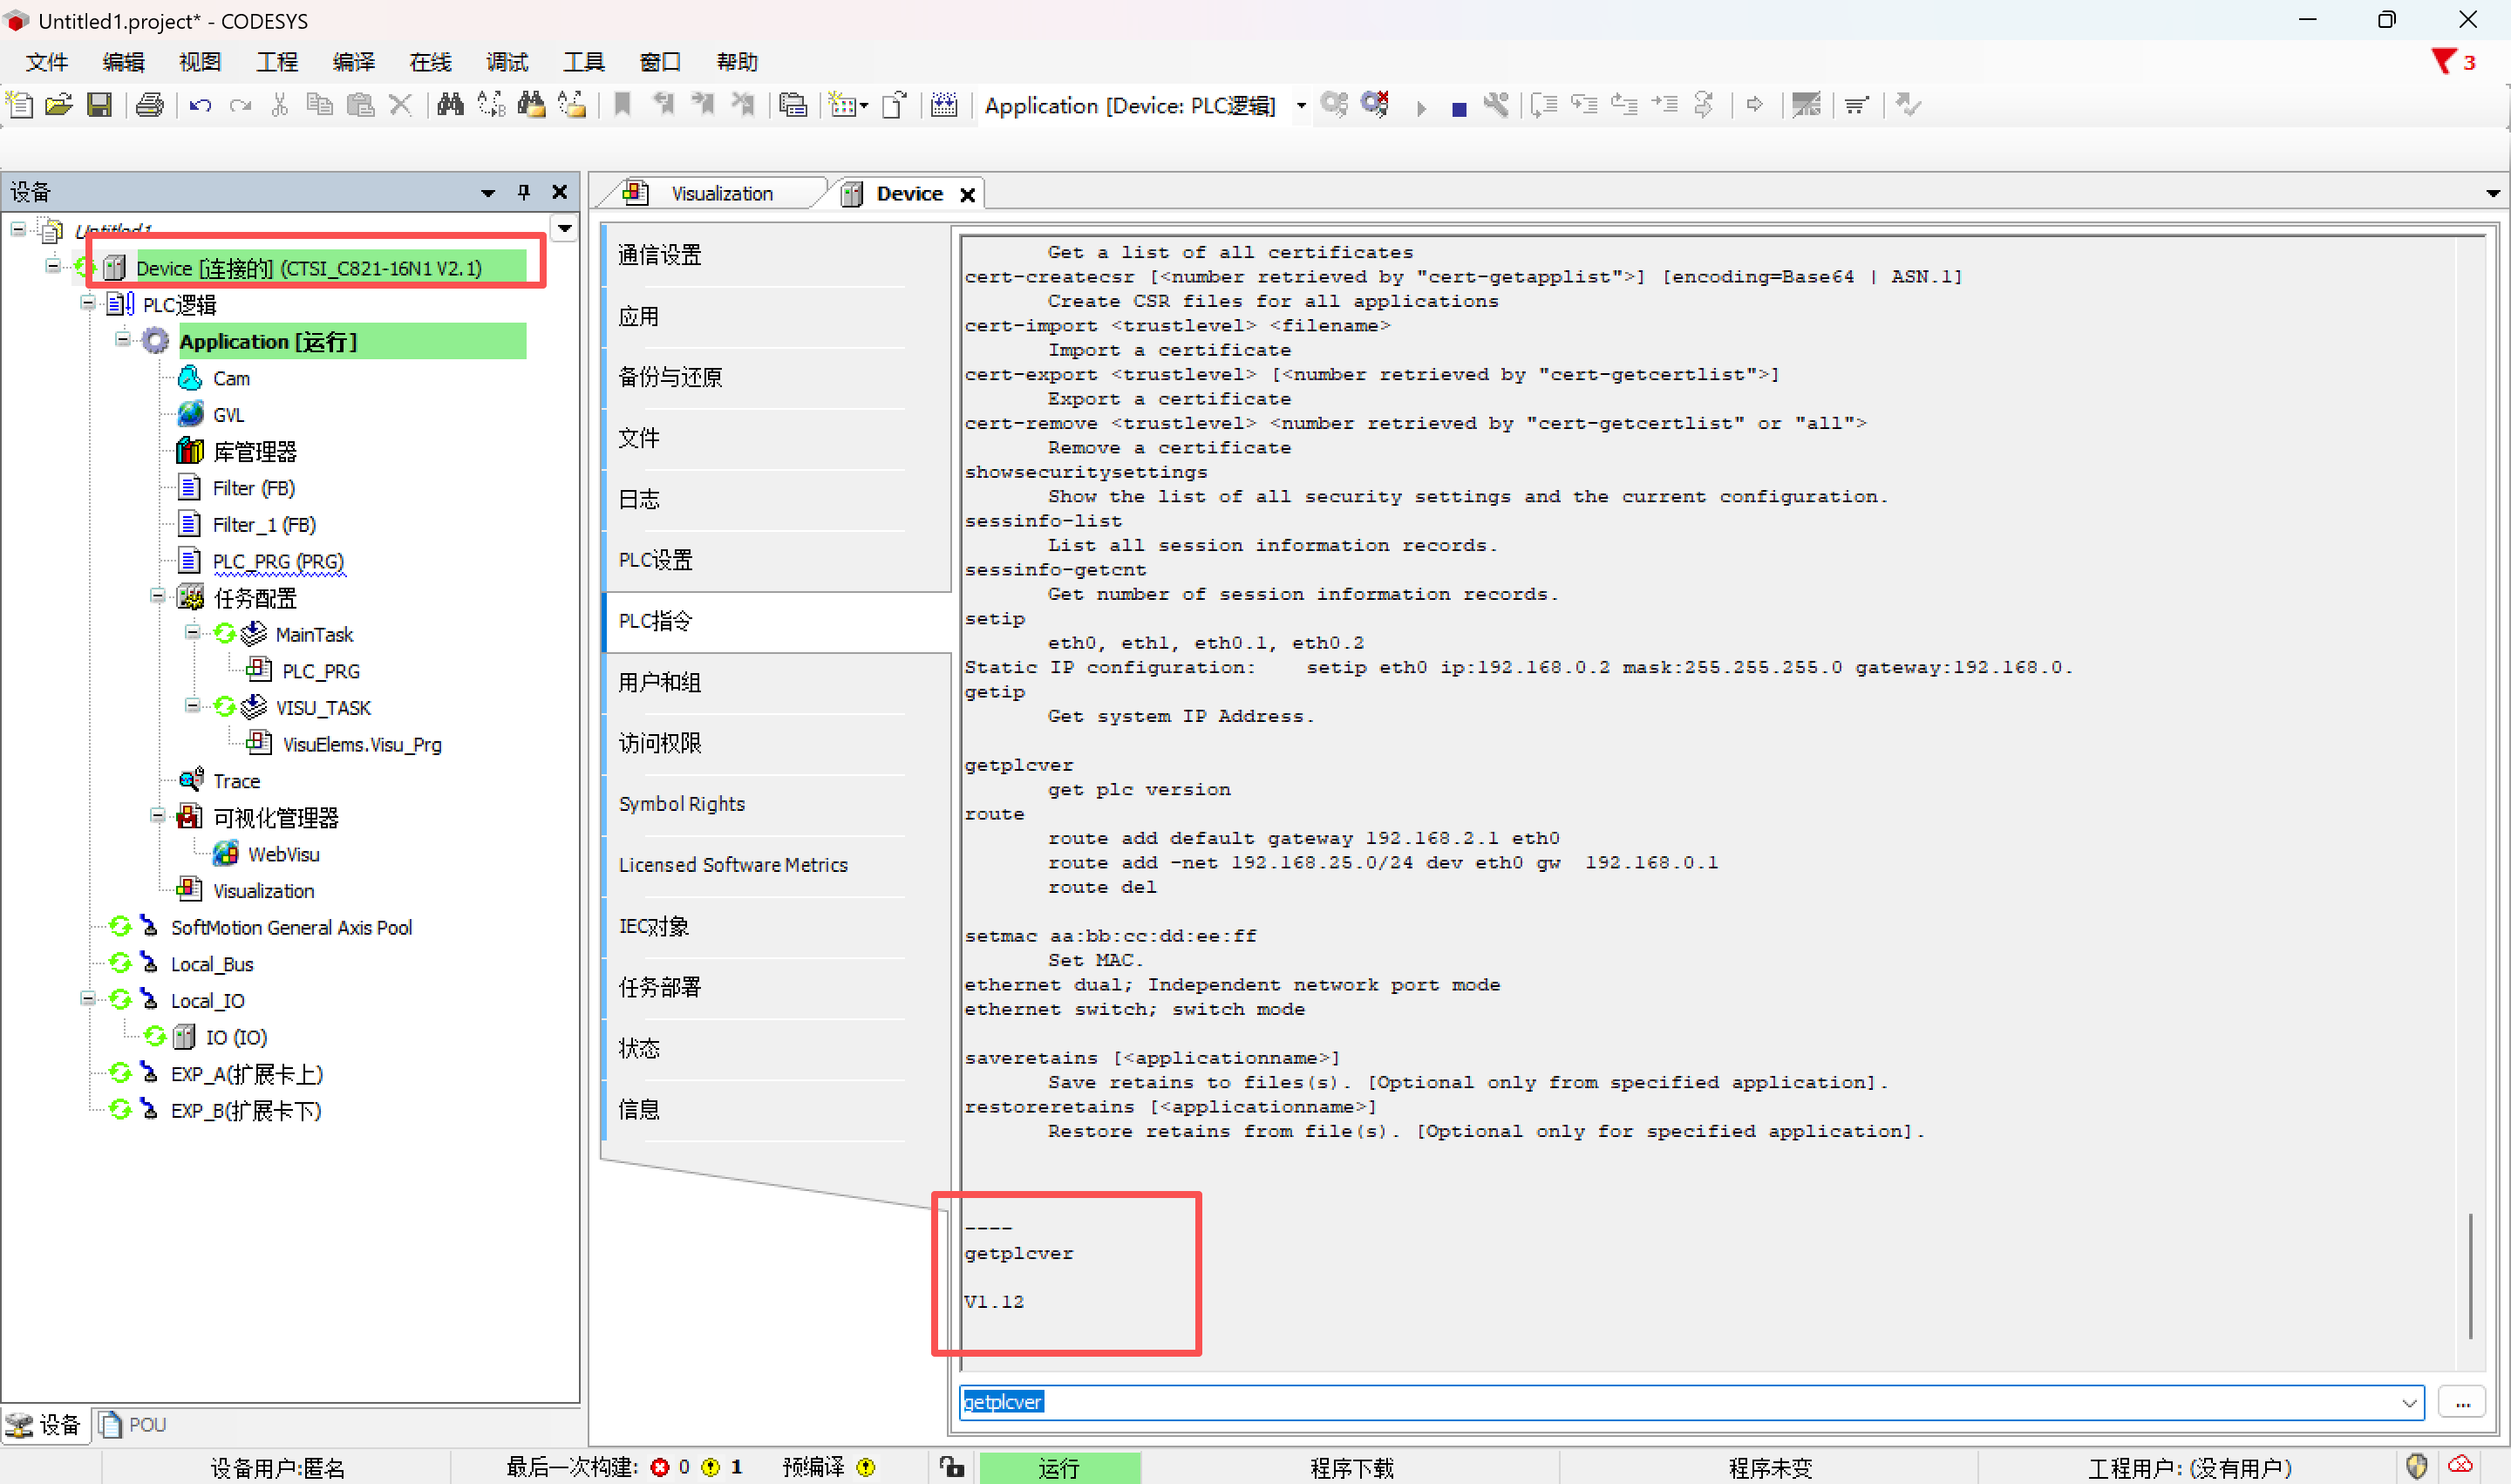Undo the last action
This screenshot has height=1484, width=2511.
pos(200,105)
